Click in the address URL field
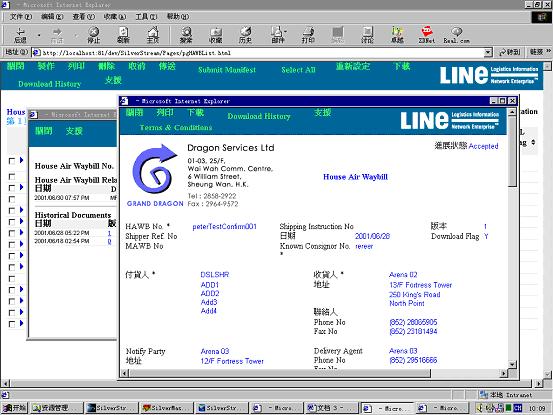The height and width of the screenshot is (415, 553). click(261, 53)
